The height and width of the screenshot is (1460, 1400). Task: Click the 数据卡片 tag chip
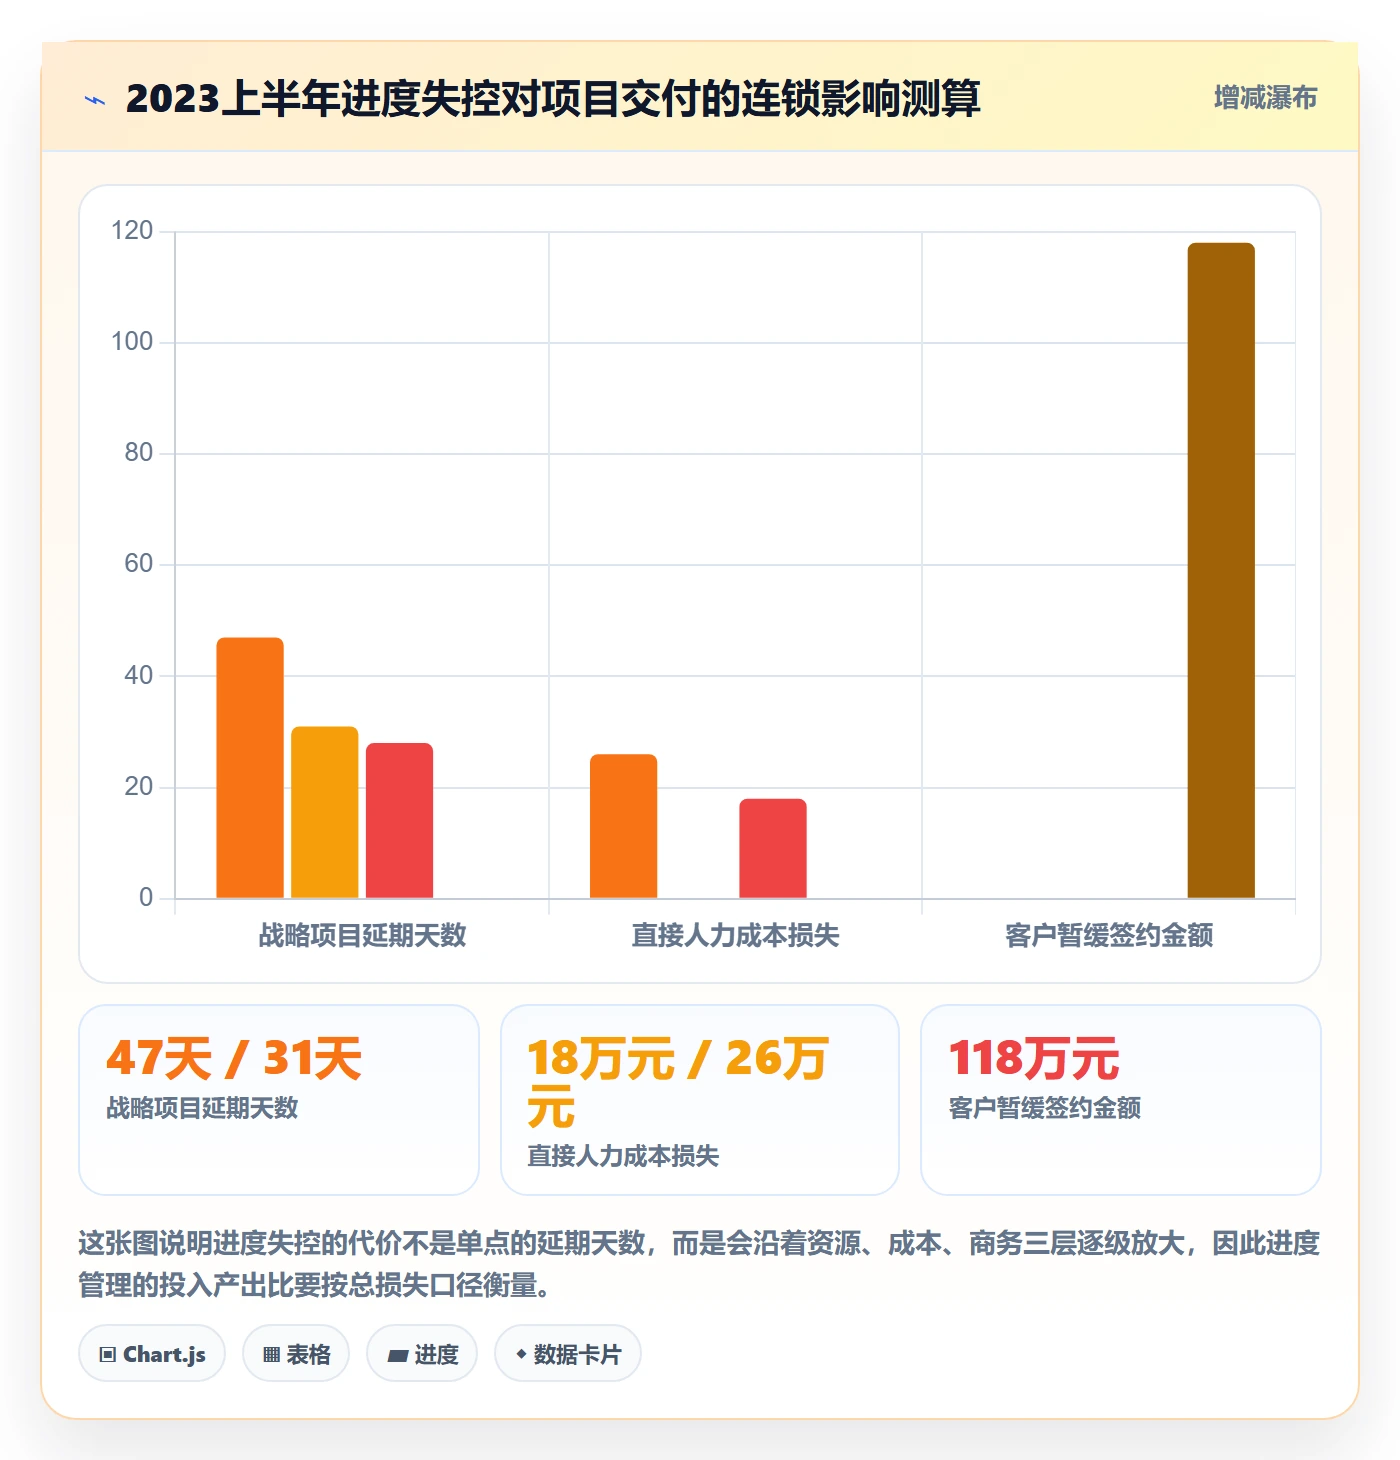(x=568, y=1354)
